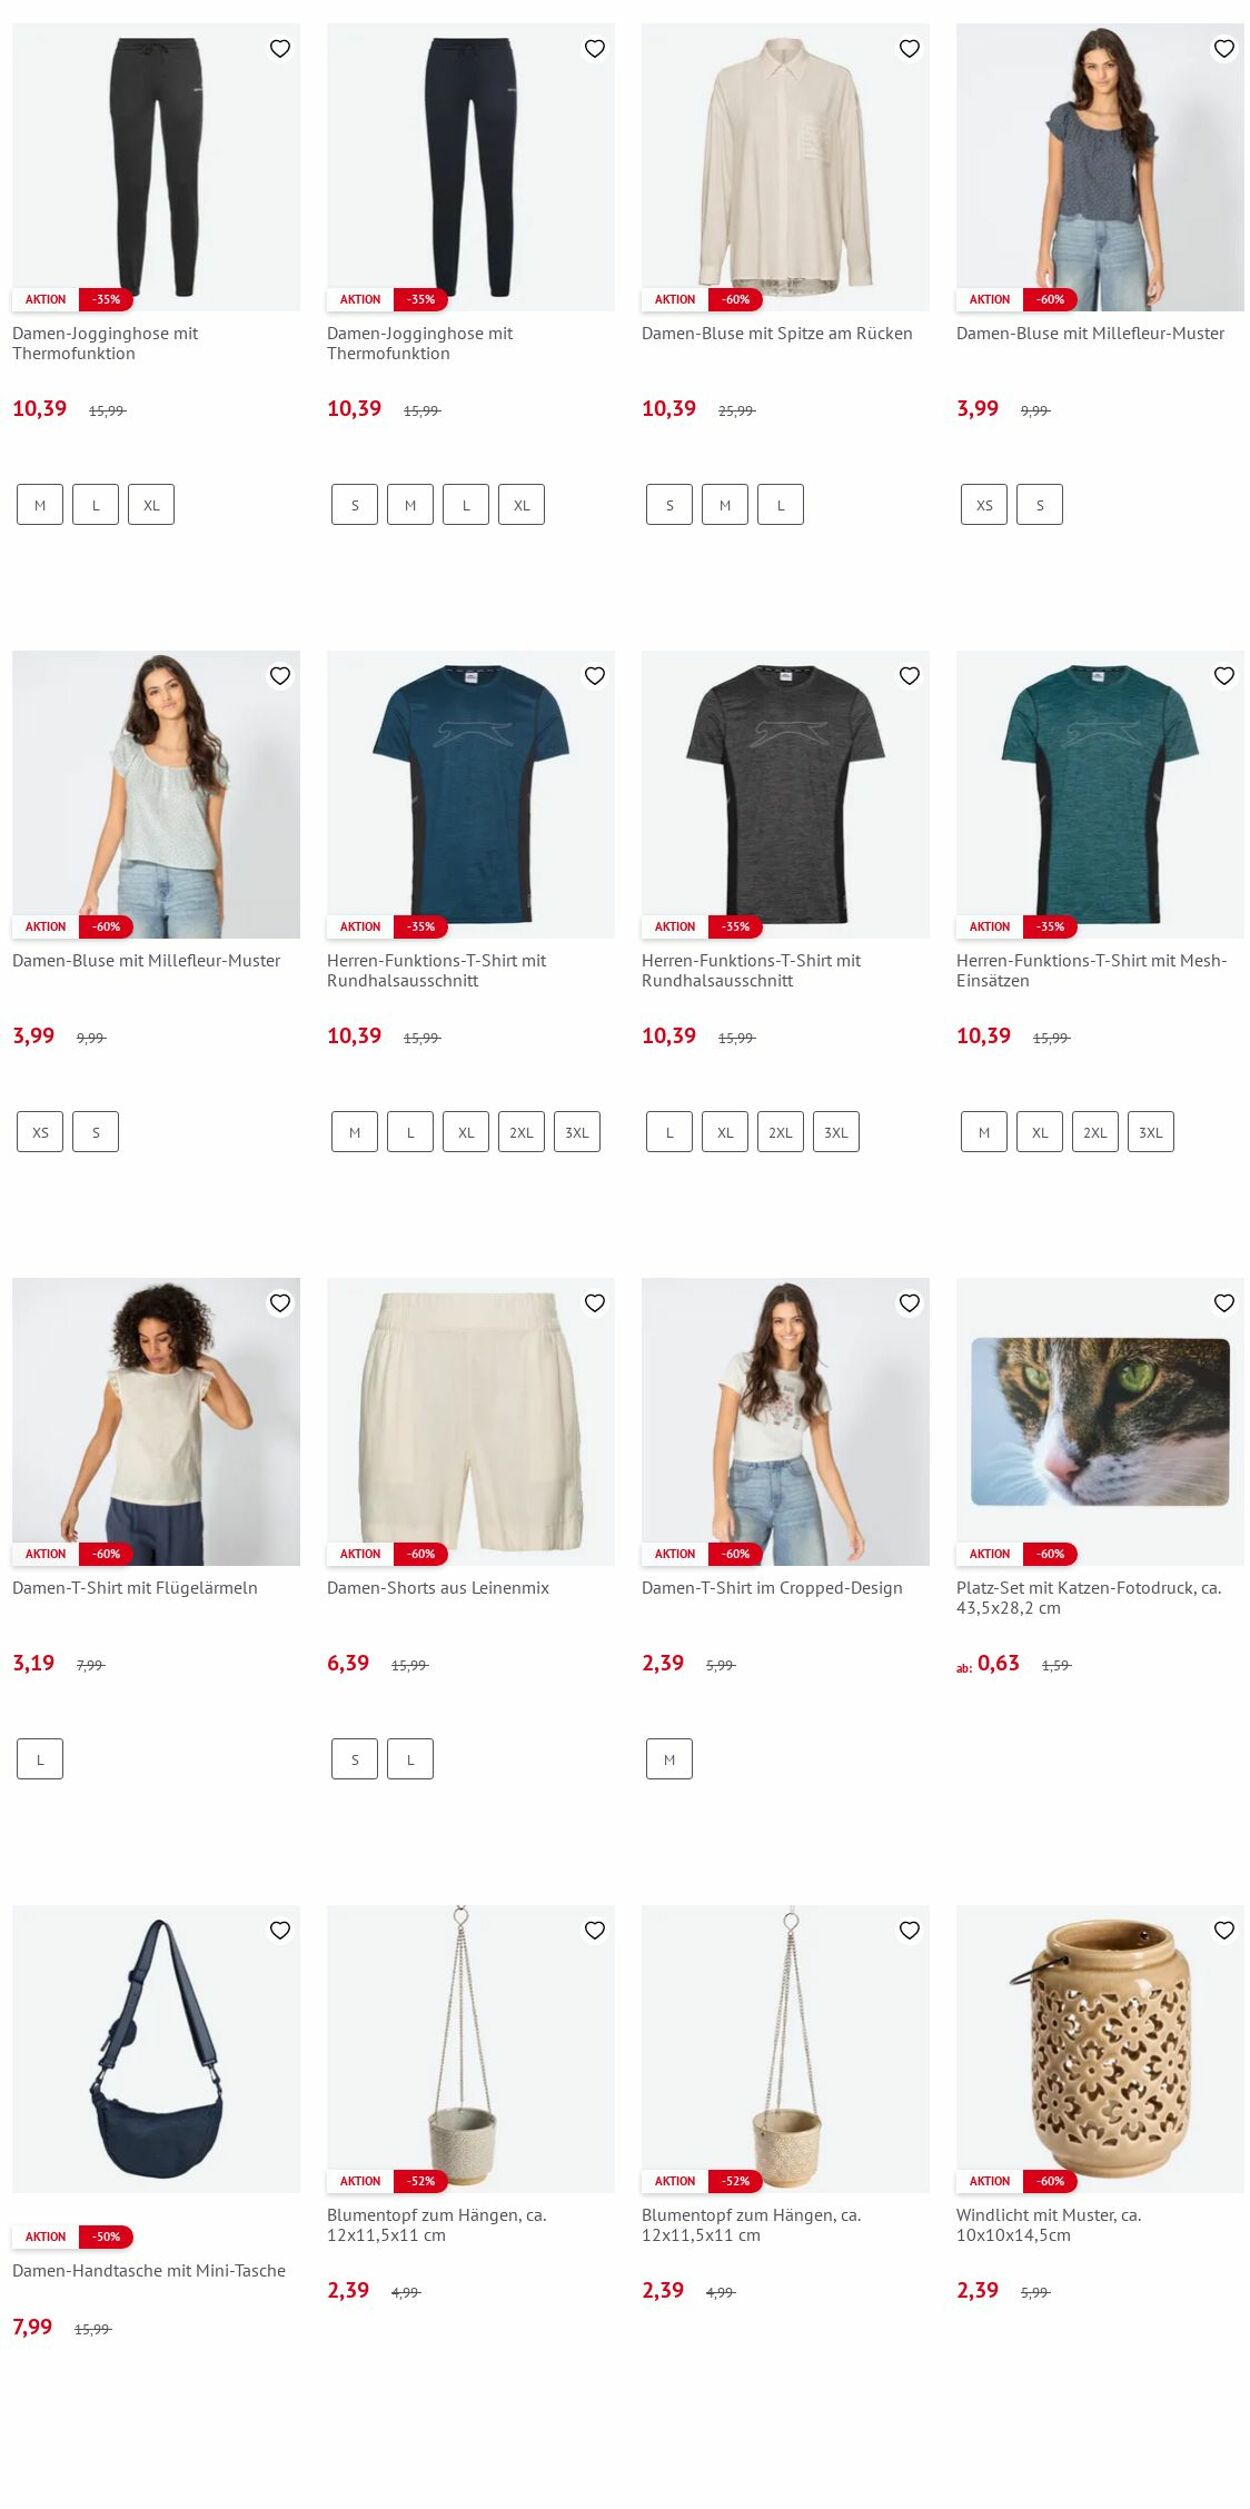This screenshot has width=1250, height=2509.
Task: Favorite the blue Herren-Funktions-T-Shirt
Action: click(x=595, y=676)
